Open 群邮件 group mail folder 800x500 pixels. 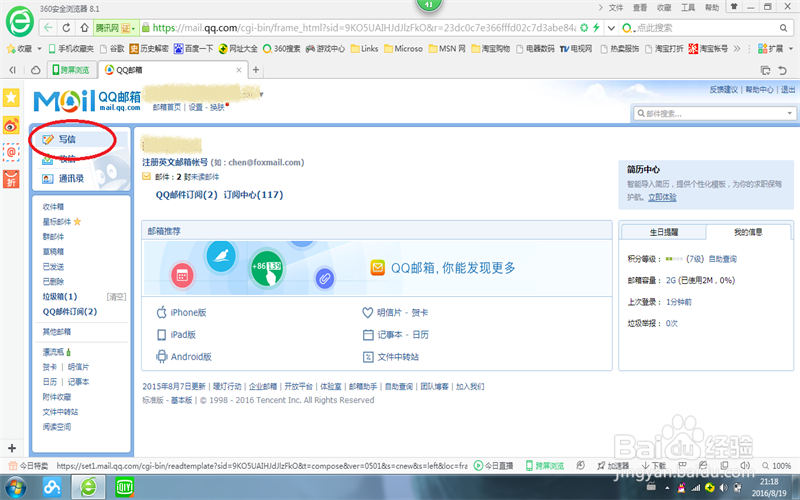pyautogui.click(x=53, y=237)
